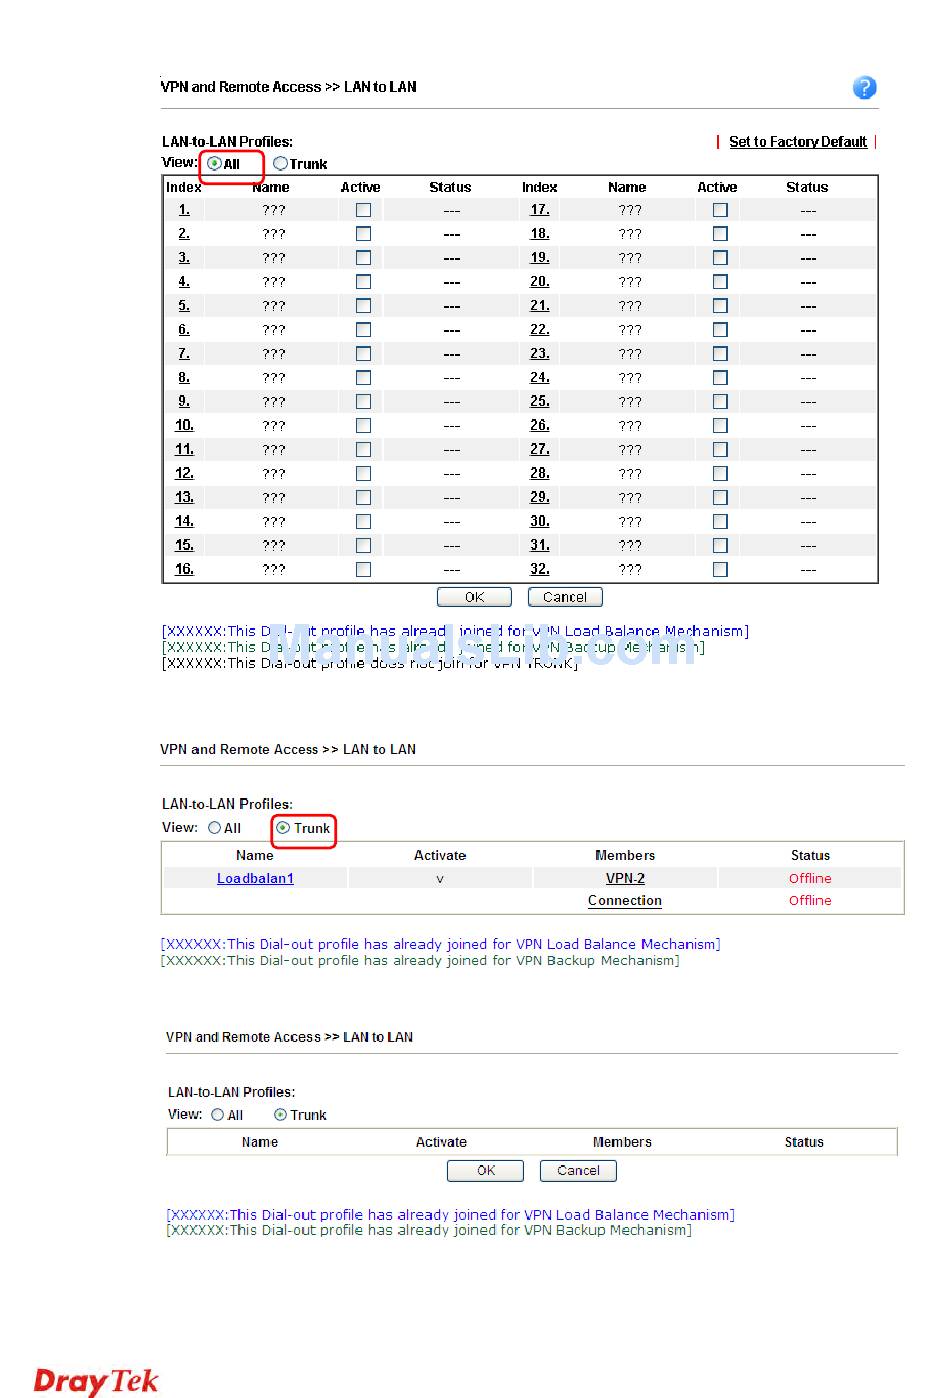950x1398 pixels.
Task: Click Cancel in the empty Trunk panel
Action: click(x=578, y=1171)
